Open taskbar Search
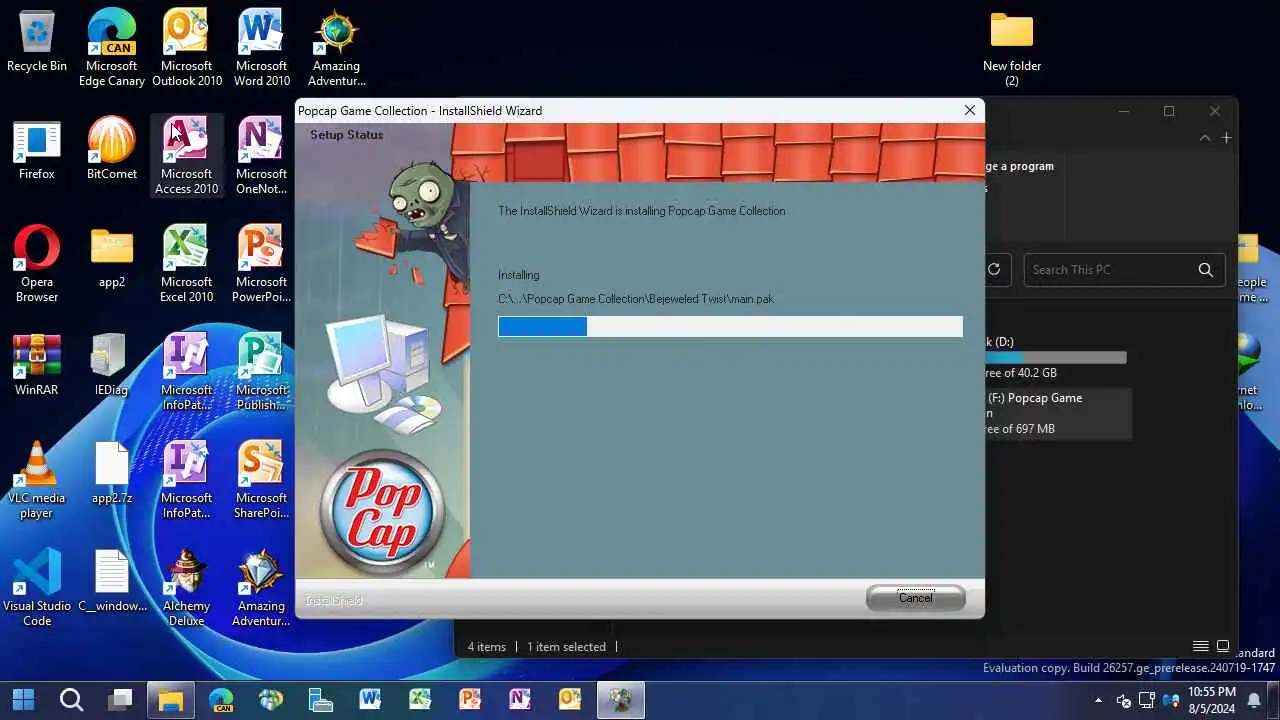This screenshot has width=1280, height=720. [71, 699]
